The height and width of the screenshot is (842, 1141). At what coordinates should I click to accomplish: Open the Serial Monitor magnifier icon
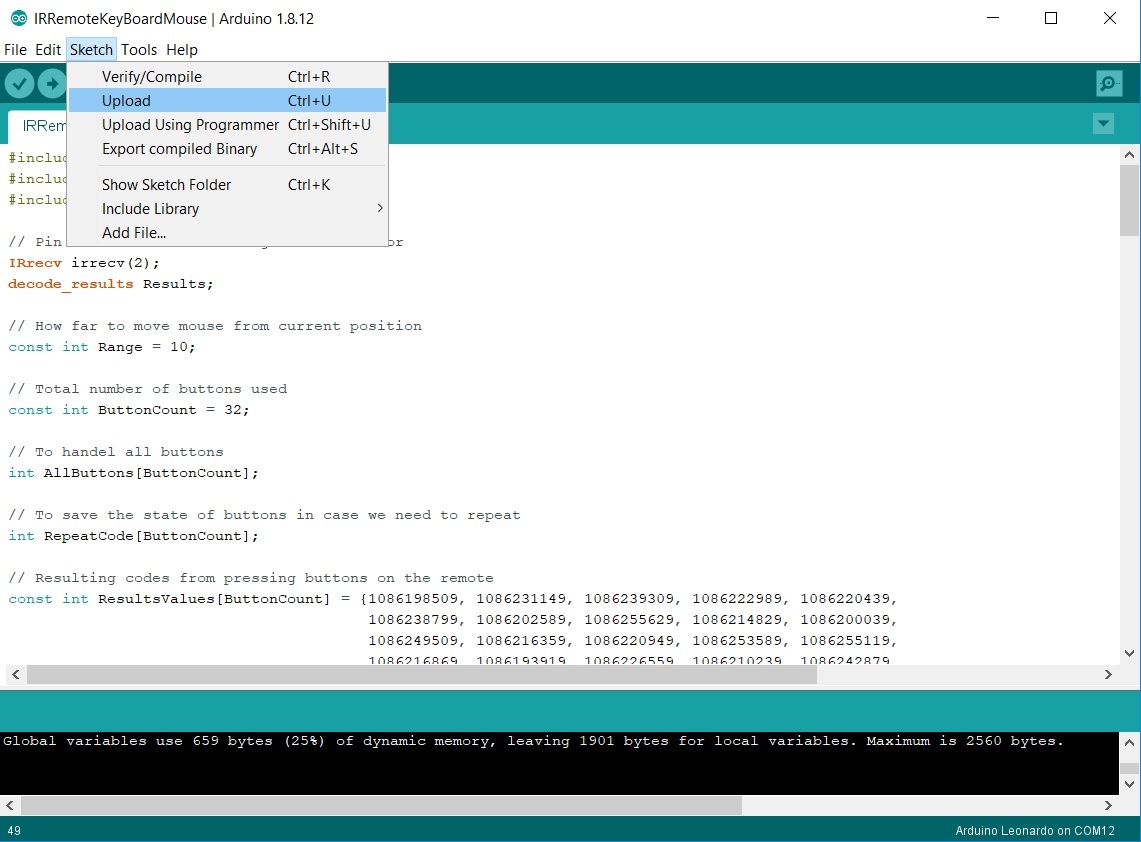click(1108, 84)
